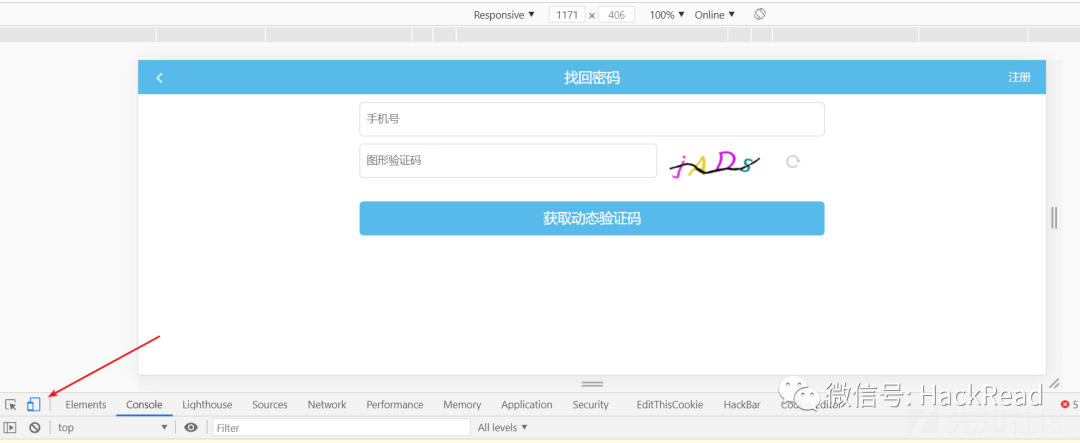Click the rotate screen icon
The height and width of the screenshot is (443, 1080).
(x=760, y=14)
